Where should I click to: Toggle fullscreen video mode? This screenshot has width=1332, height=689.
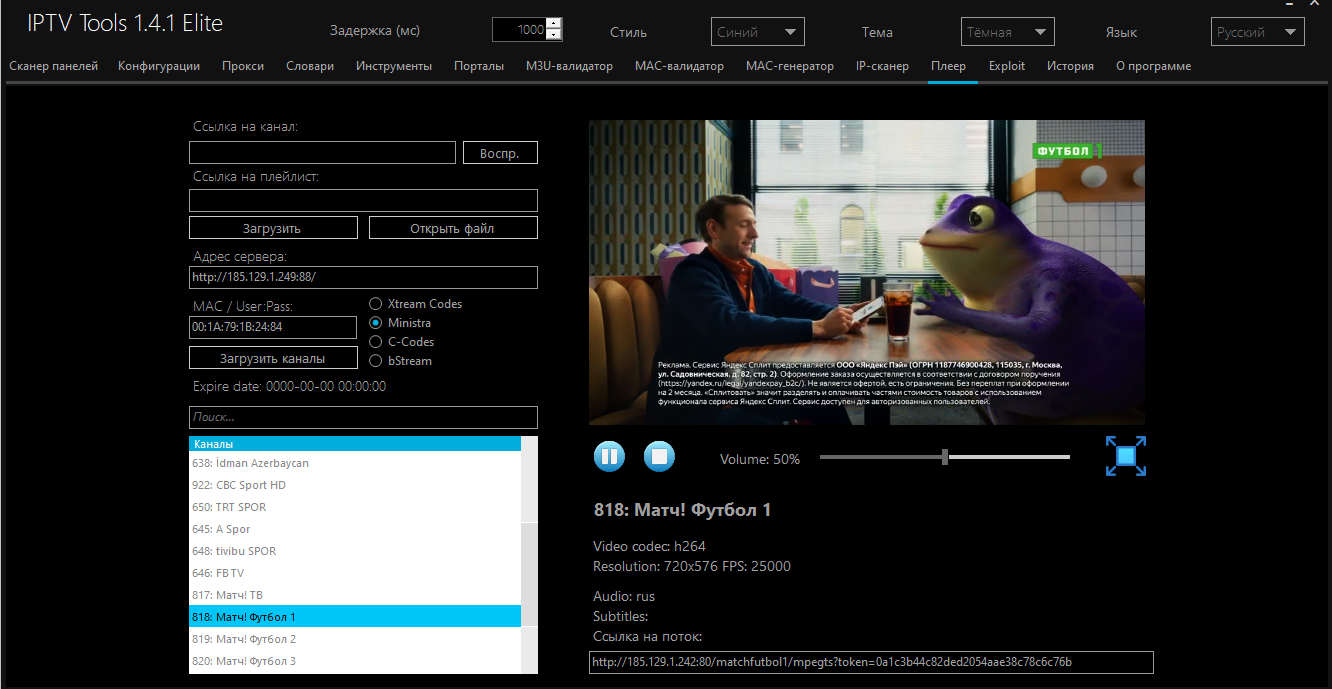click(x=1126, y=456)
